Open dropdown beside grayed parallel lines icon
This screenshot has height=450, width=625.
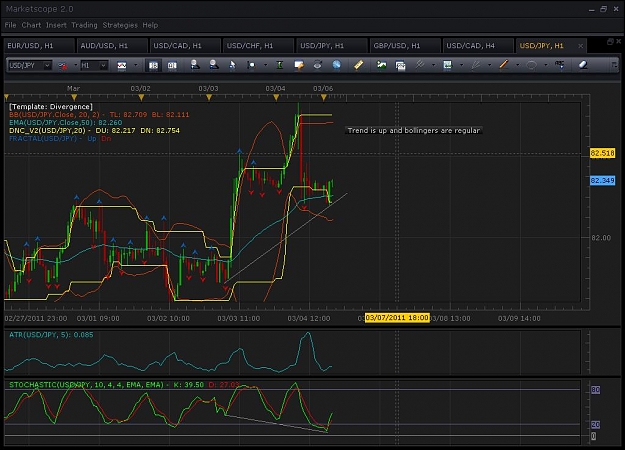click(x=433, y=65)
